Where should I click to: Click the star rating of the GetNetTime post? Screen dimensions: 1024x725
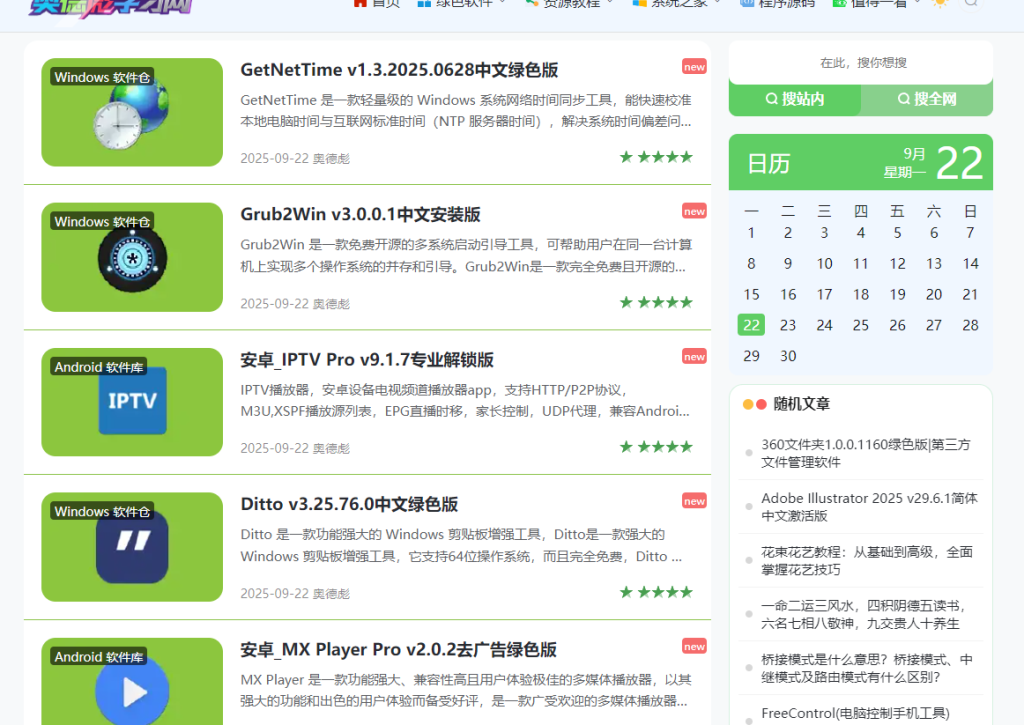pyautogui.click(x=656, y=157)
